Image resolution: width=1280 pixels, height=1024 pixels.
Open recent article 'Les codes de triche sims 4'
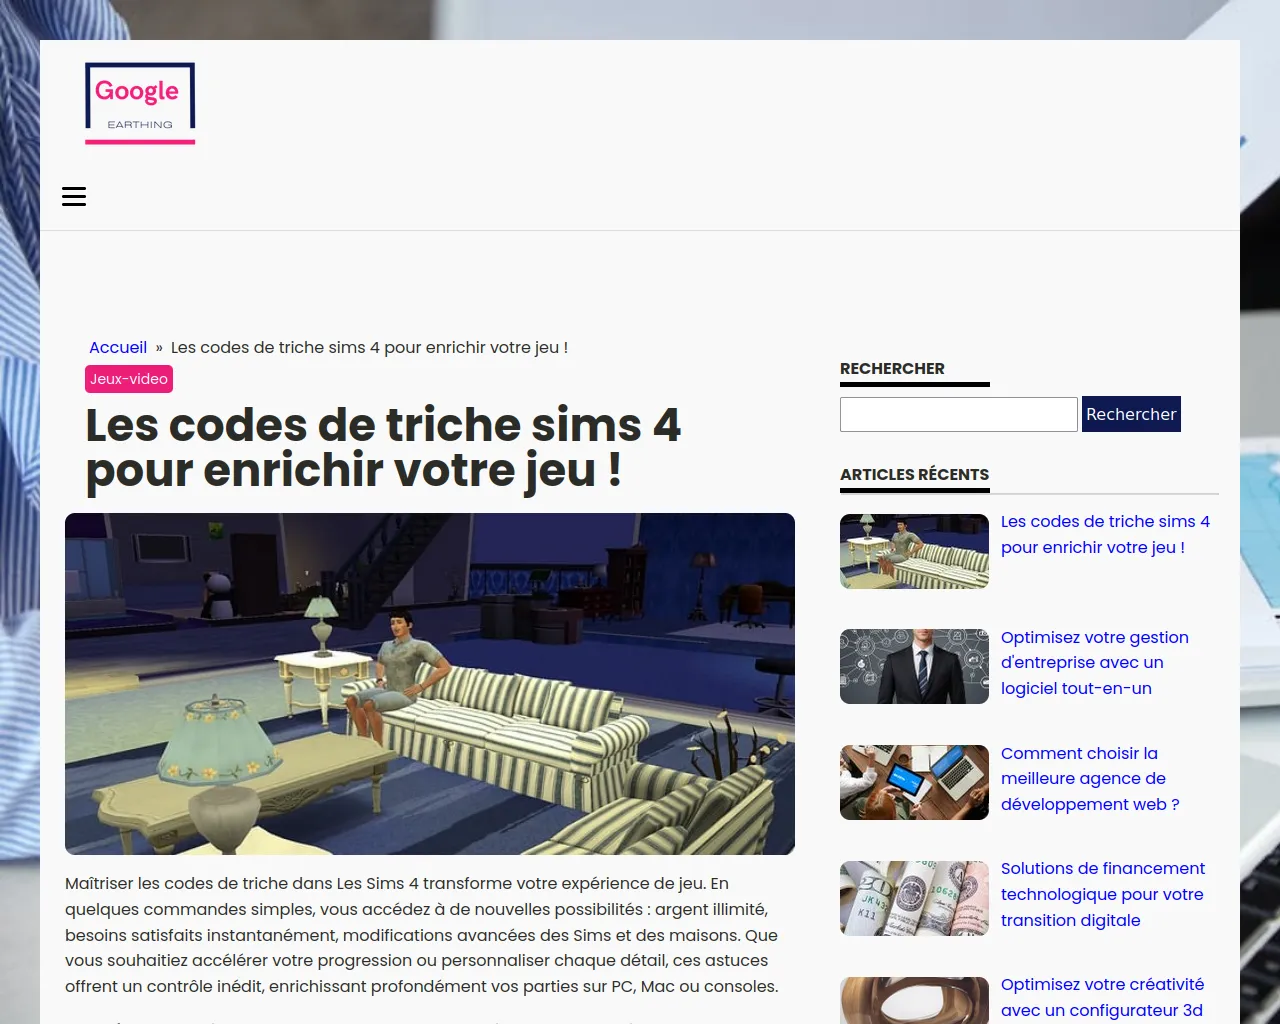(1105, 535)
